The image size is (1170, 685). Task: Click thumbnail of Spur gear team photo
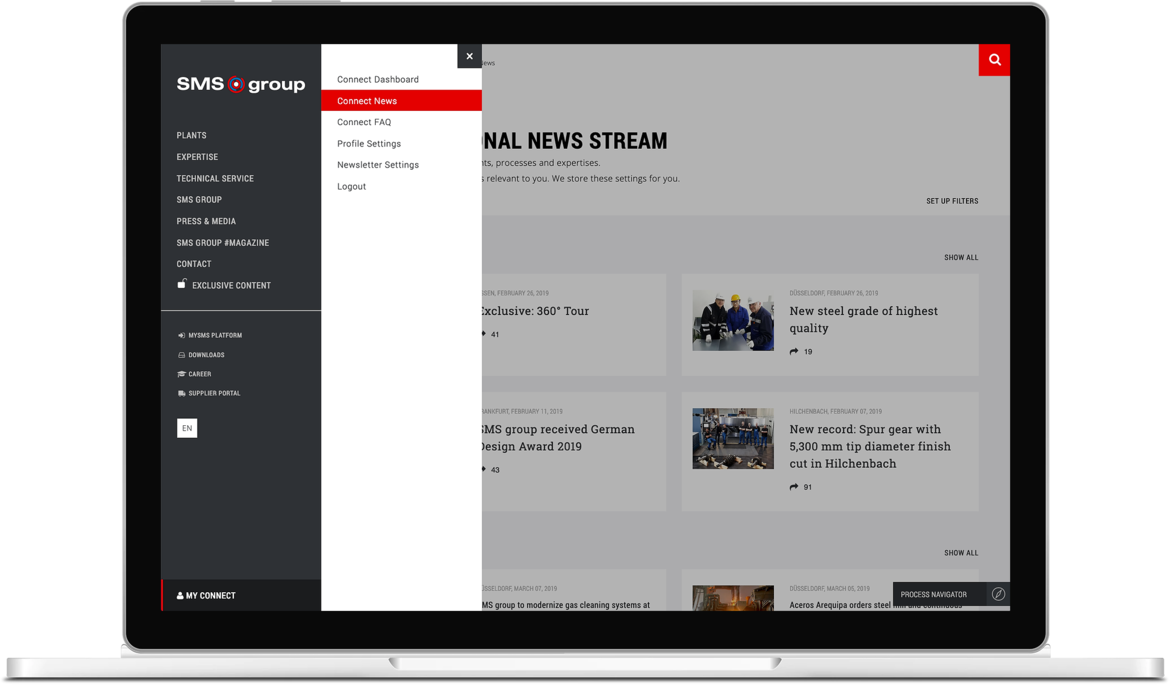pyautogui.click(x=733, y=439)
